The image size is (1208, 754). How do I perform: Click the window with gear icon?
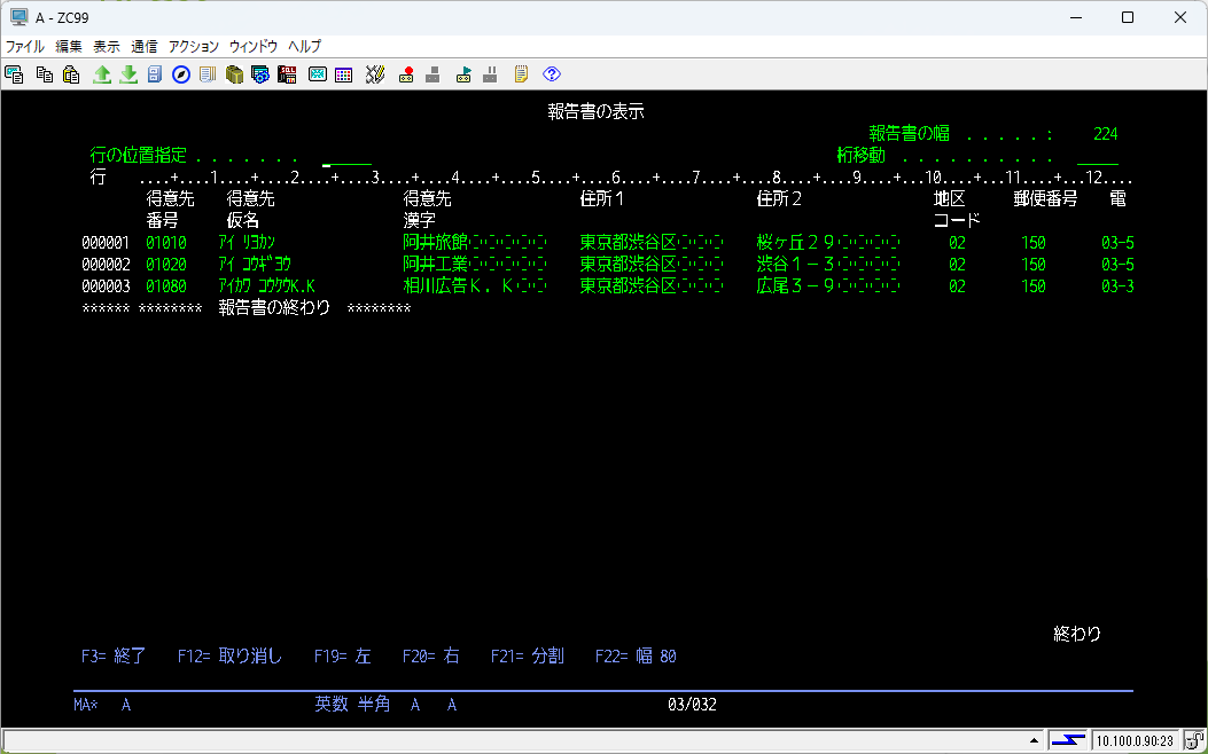(260, 74)
